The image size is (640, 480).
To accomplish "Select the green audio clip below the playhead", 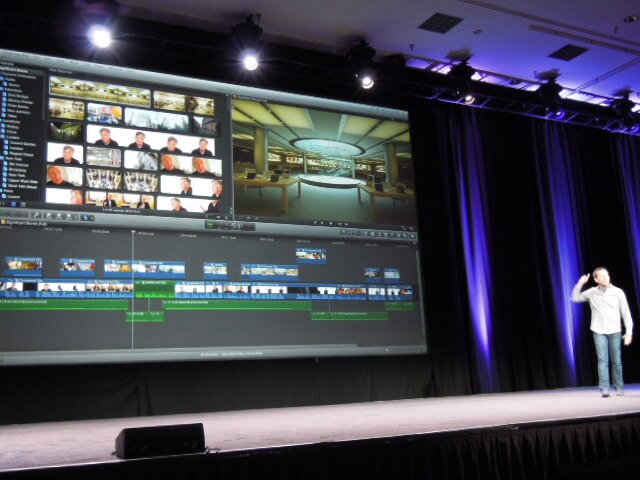I will (145, 316).
